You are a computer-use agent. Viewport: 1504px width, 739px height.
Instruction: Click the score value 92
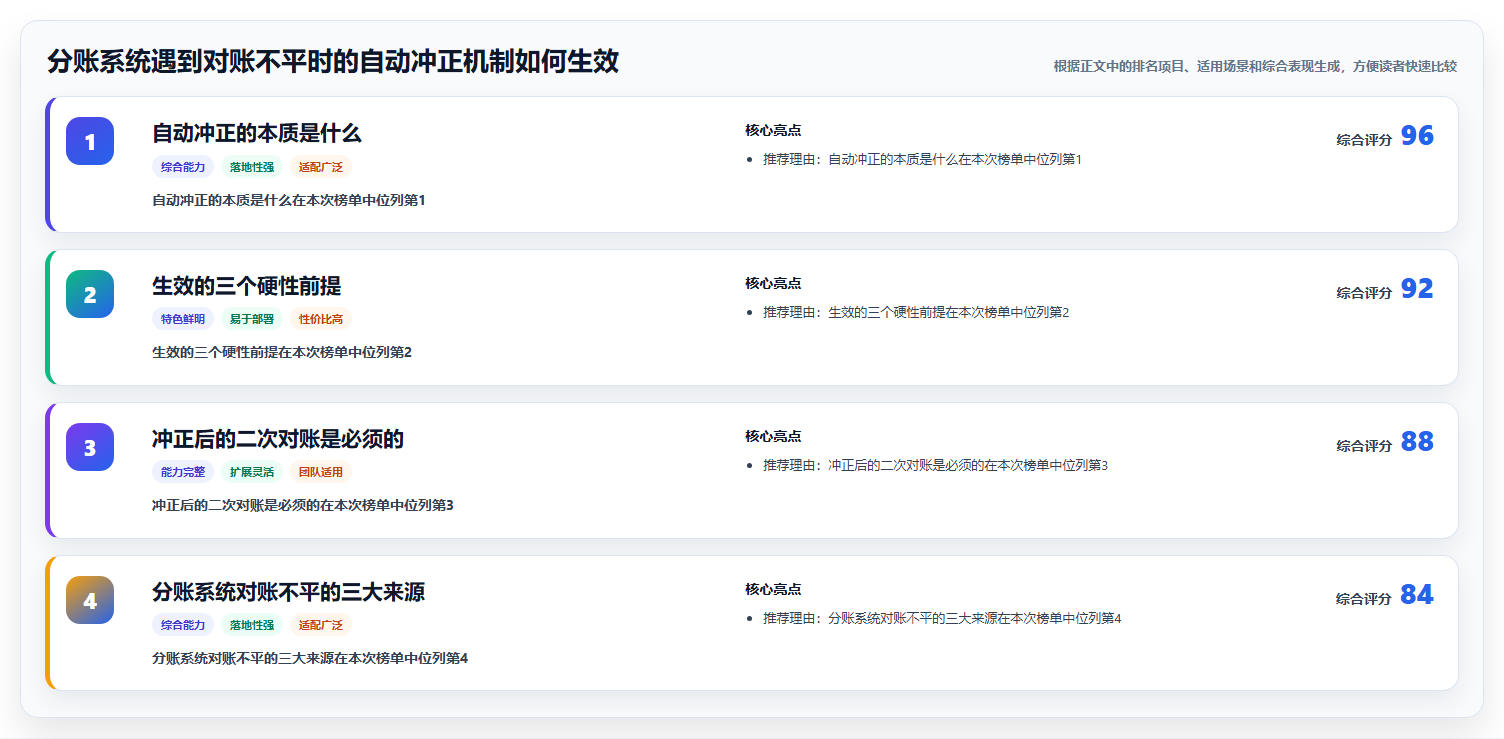point(1417,289)
